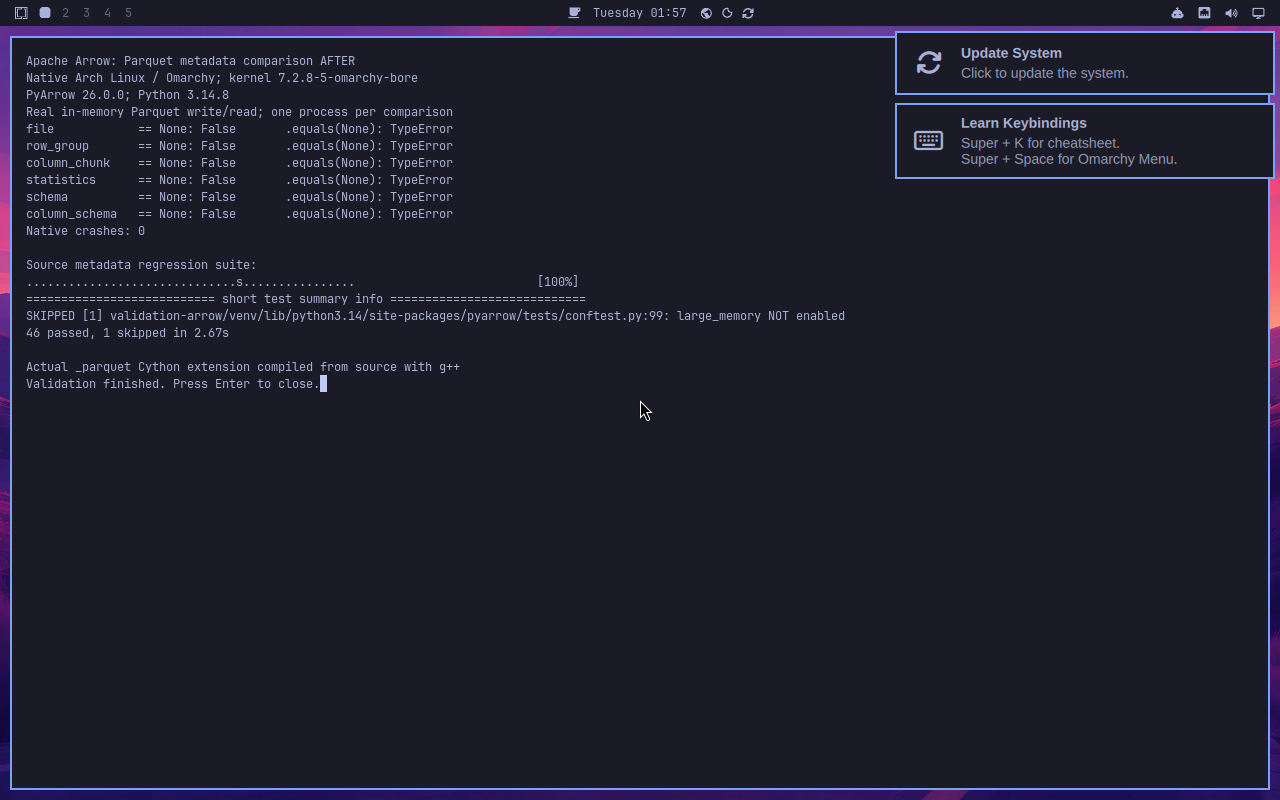Click the keyboard icon in Learn Keybindings notification
Screen dimensions: 1280x800
928,141
